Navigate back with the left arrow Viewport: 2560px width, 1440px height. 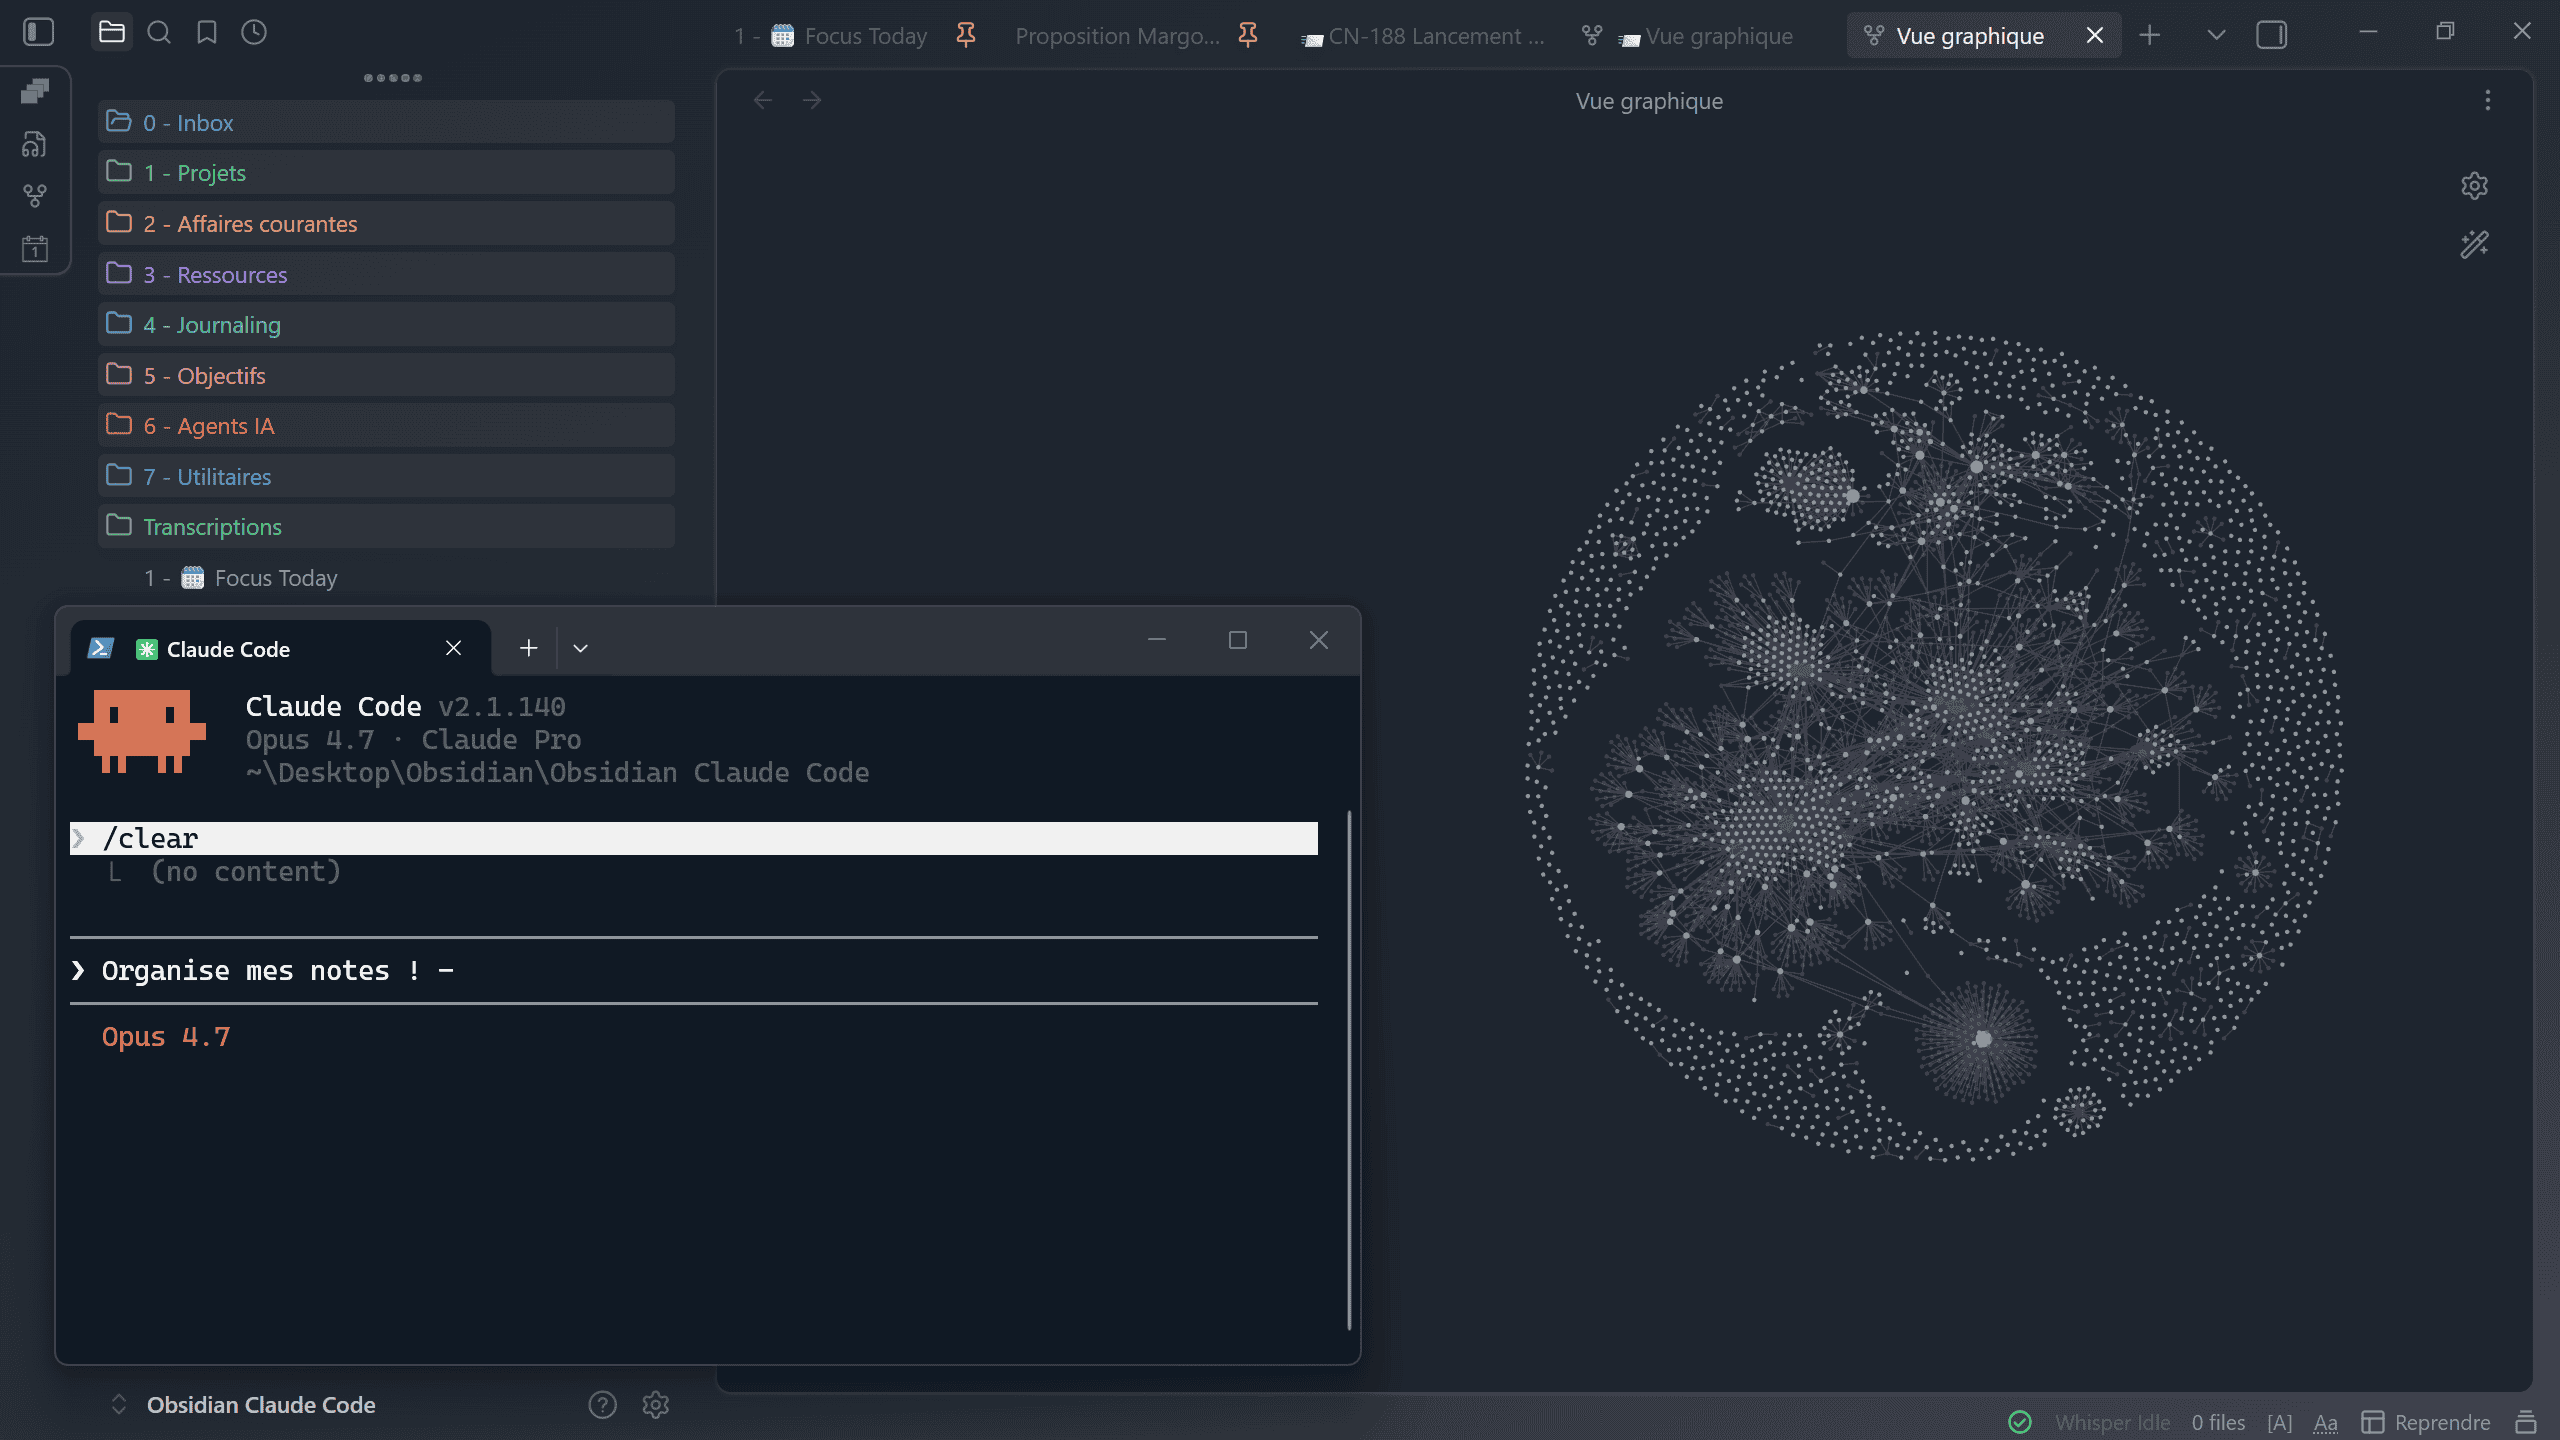(x=763, y=100)
